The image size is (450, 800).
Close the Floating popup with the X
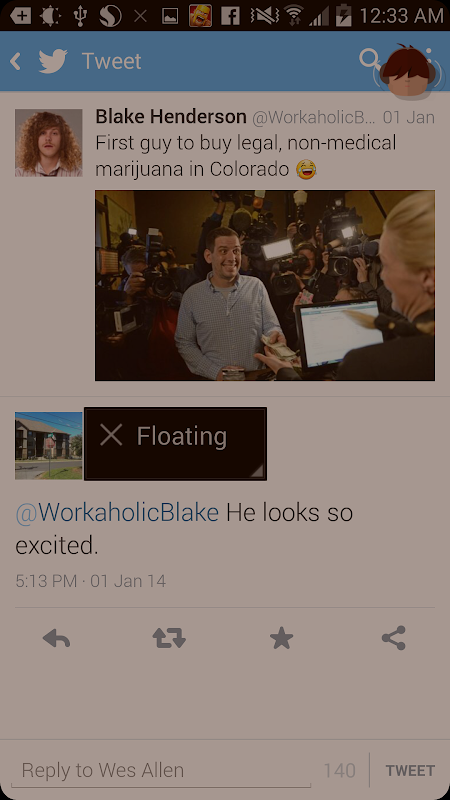click(x=111, y=435)
